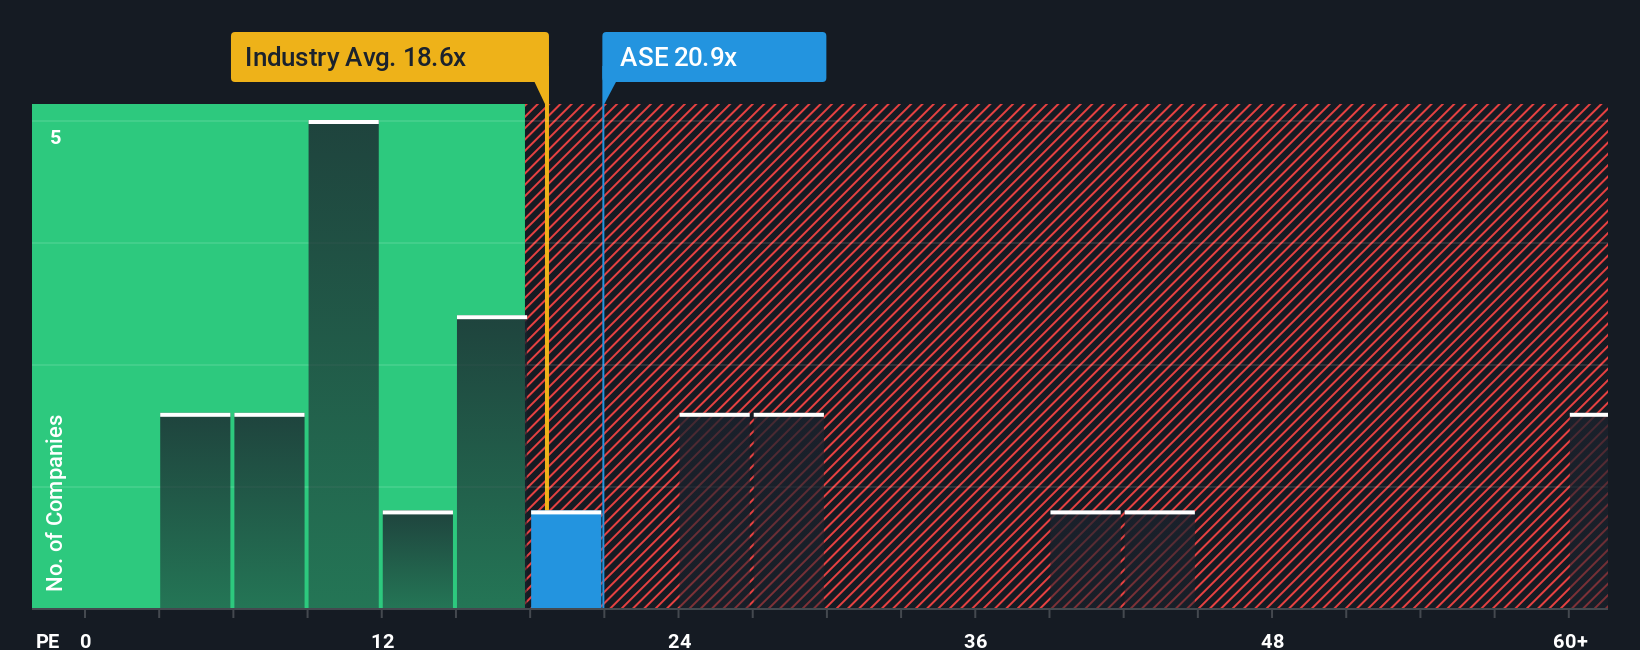1640x650 pixels.
Task: Click the tallest bar near PE 12
Action: (344, 364)
